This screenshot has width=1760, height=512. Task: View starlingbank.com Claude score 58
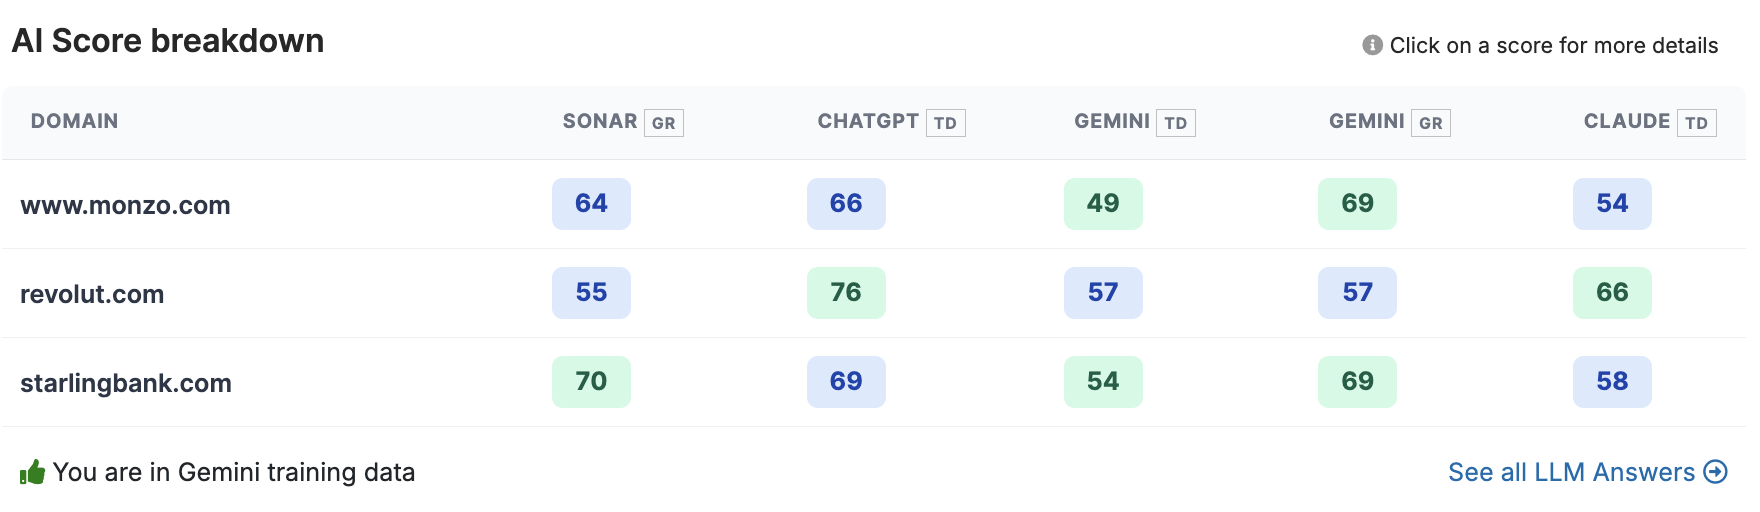tap(1612, 382)
